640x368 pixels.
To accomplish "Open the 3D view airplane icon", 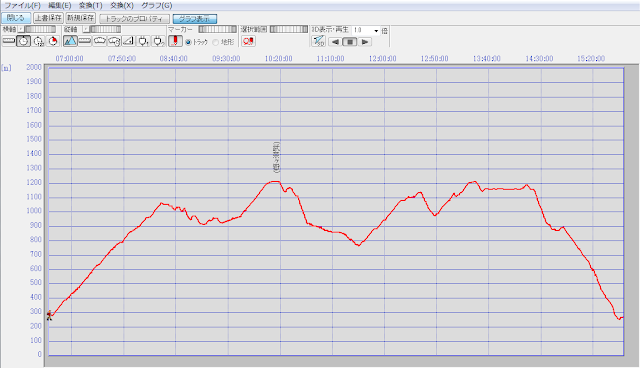I will click(318, 41).
